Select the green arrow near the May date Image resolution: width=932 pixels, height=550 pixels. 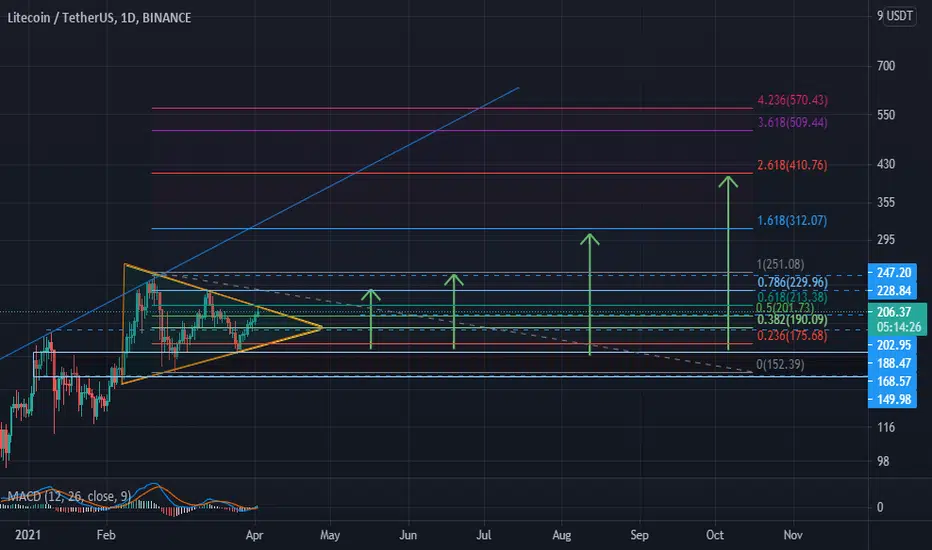click(x=371, y=319)
